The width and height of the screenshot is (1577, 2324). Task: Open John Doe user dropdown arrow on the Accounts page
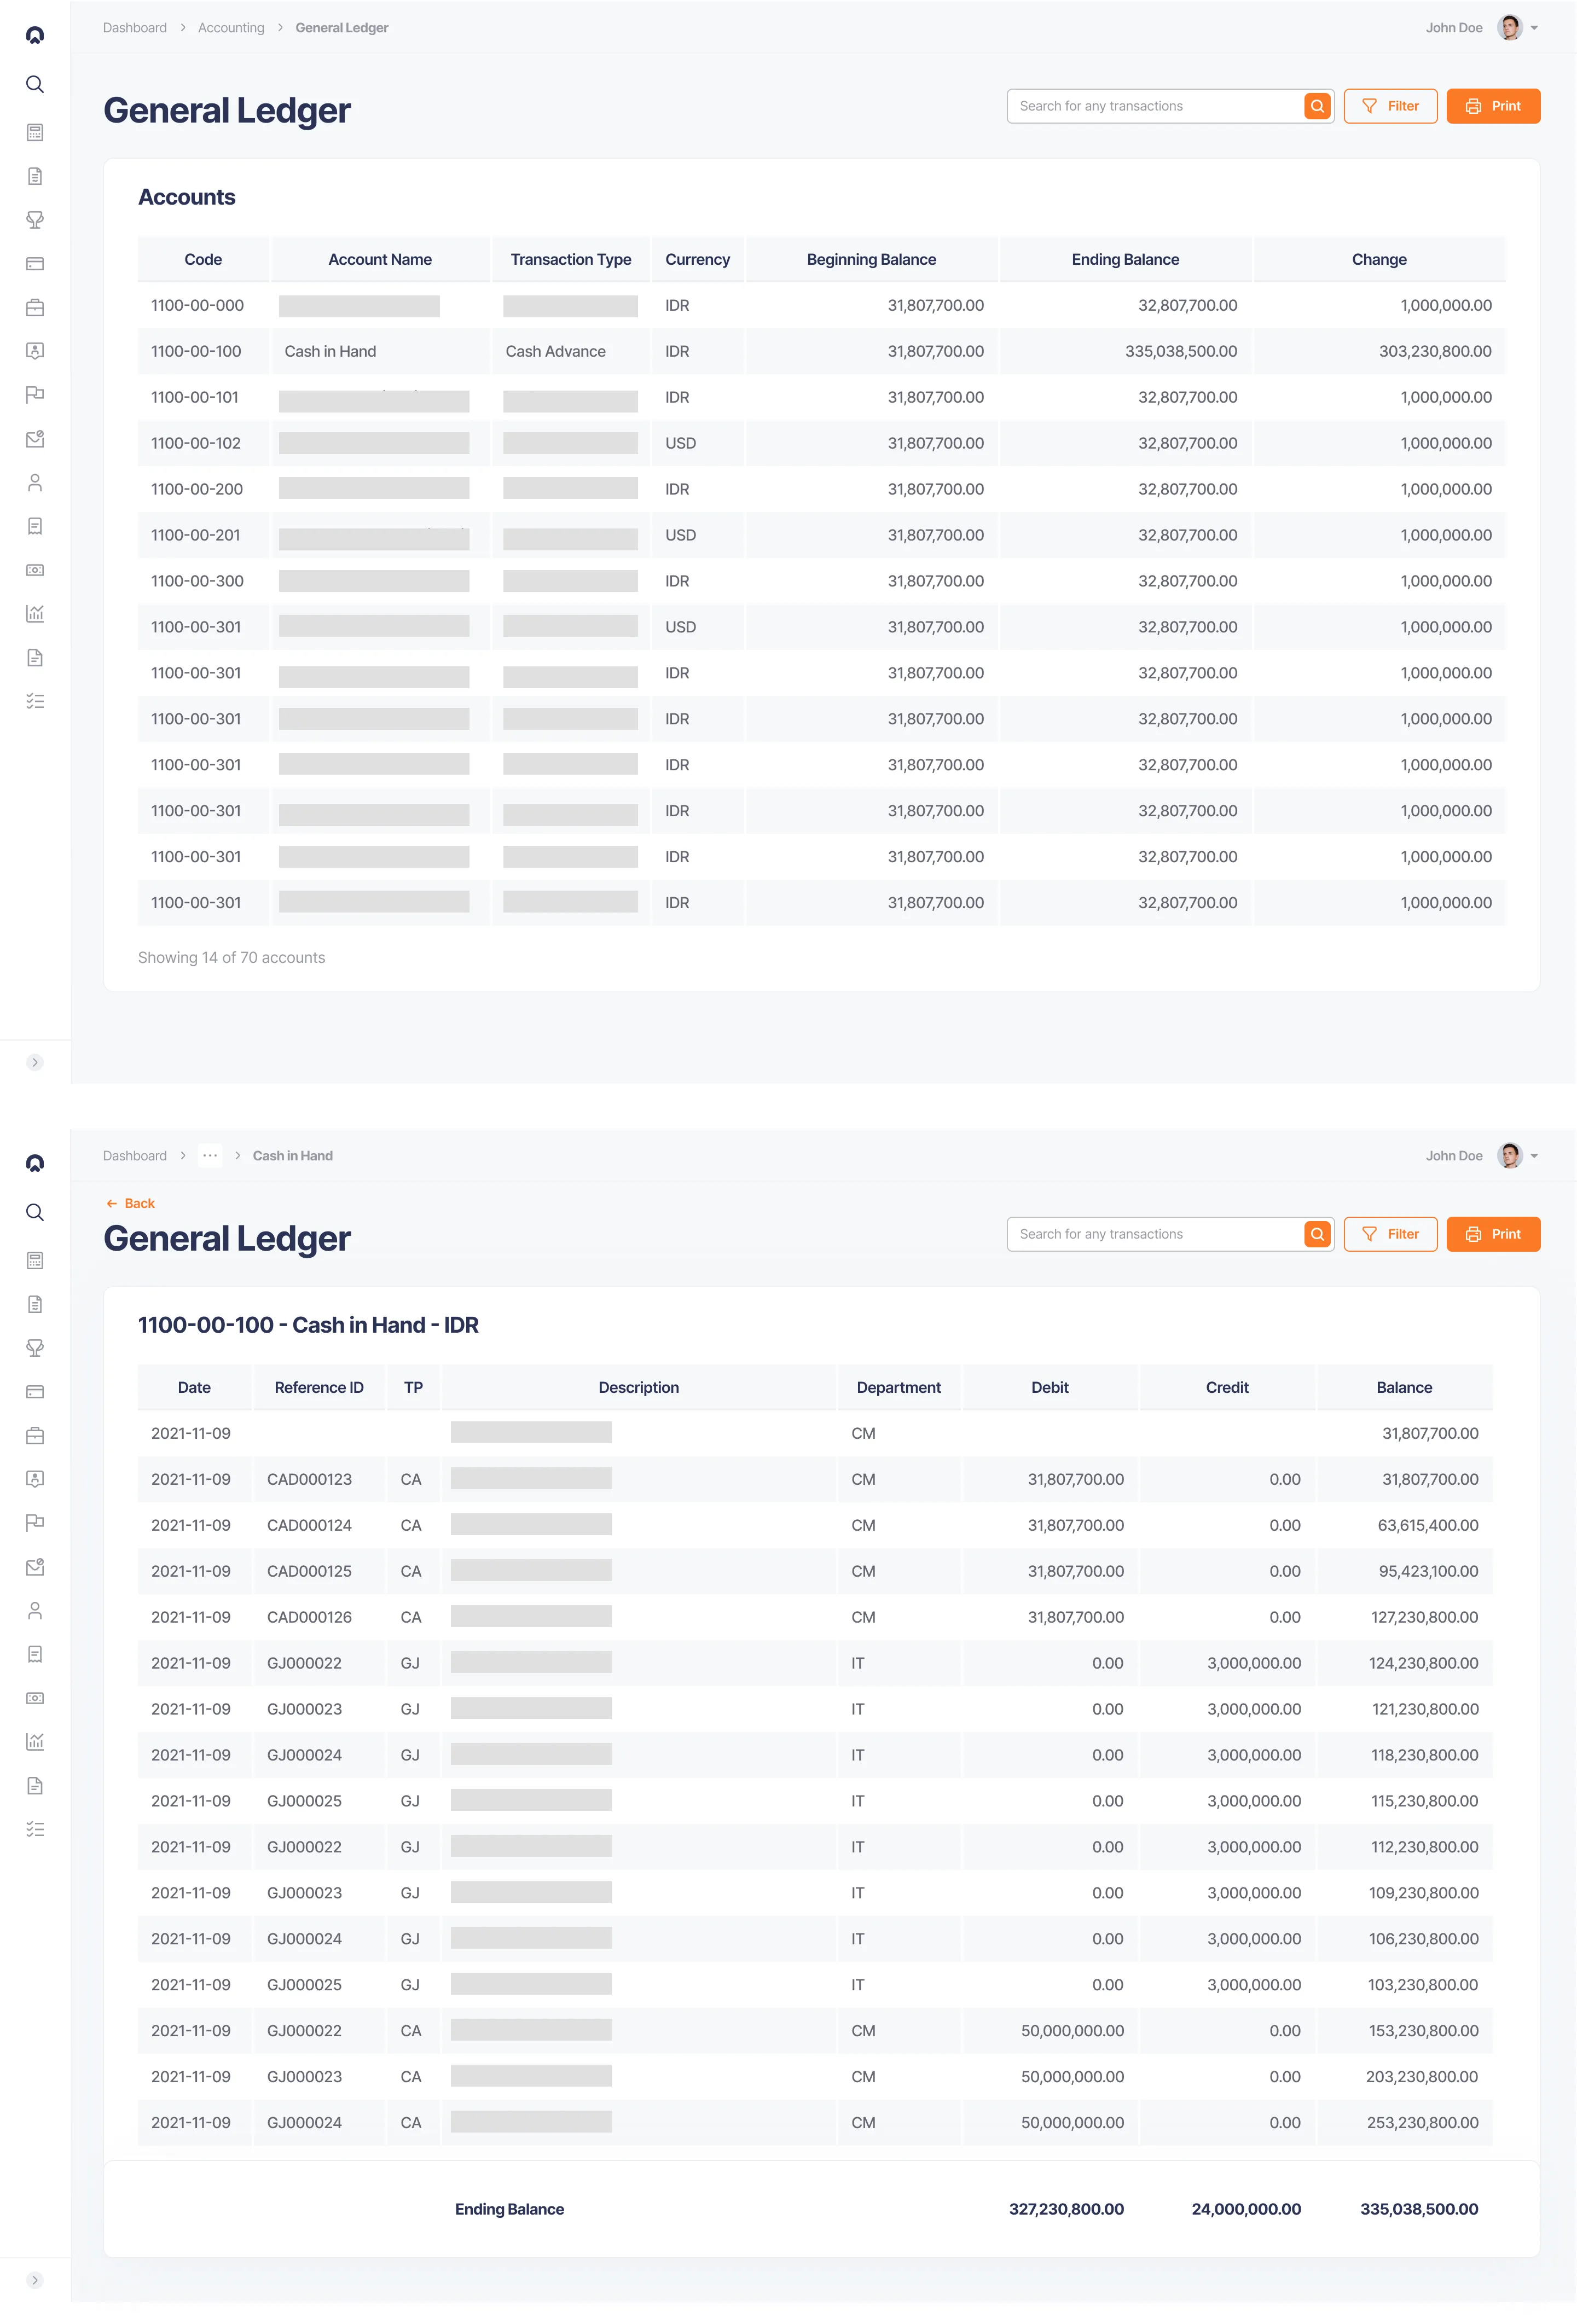[1534, 28]
